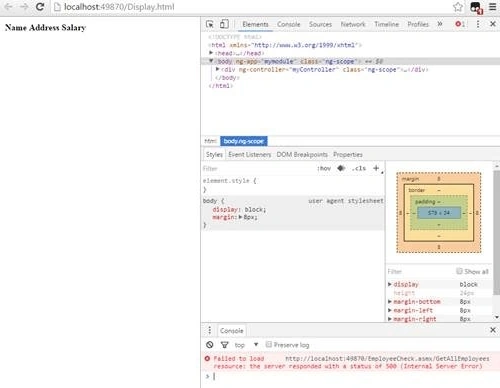Click the Computed properties filter field
Image resolution: width=500 pixels, height=388 pixels.
[420, 271]
